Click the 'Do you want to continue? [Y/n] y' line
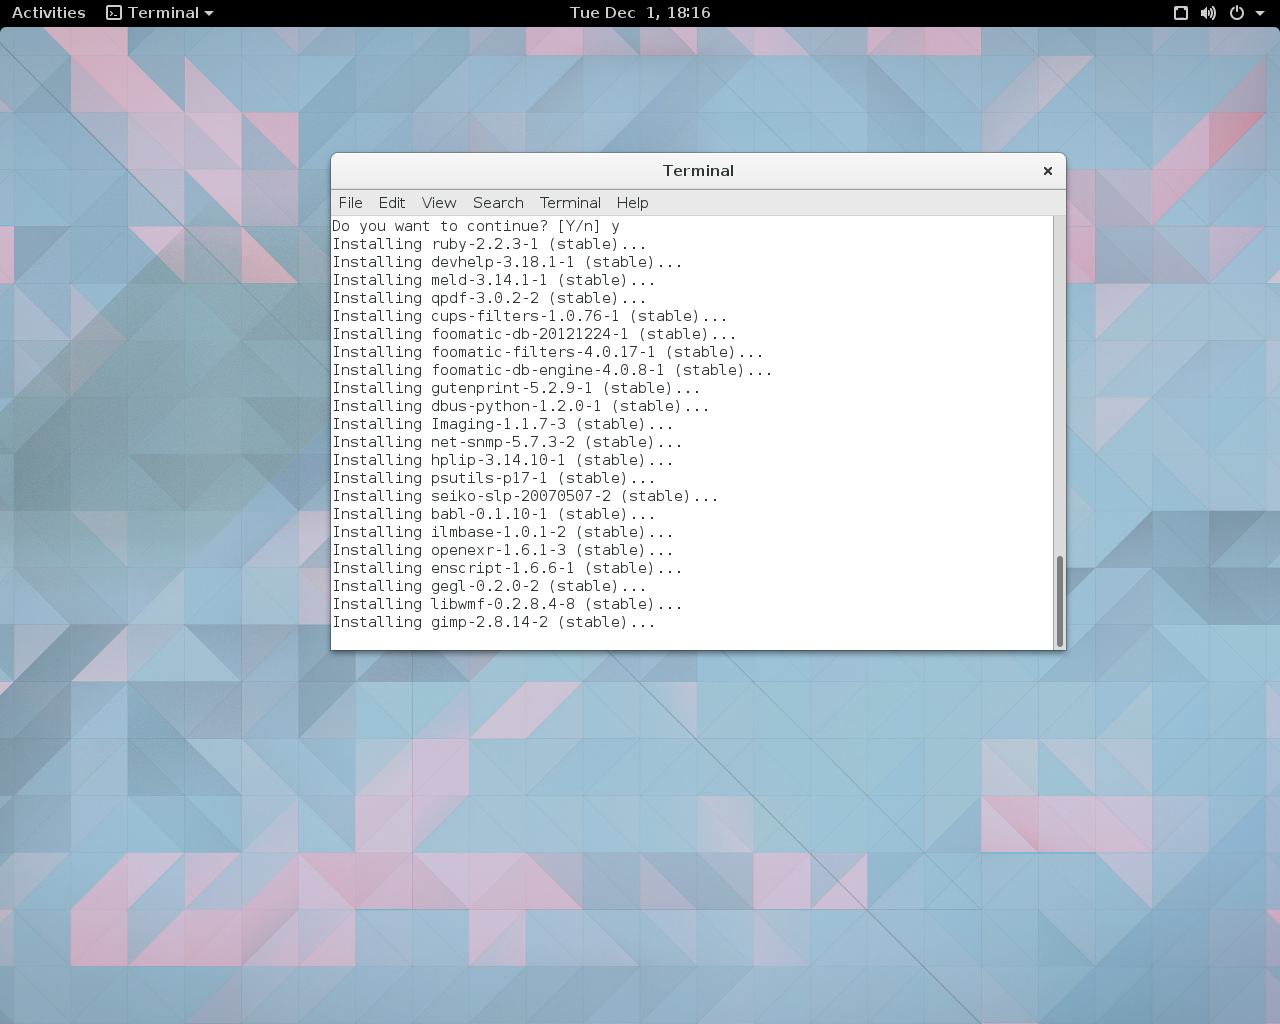This screenshot has width=1280, height=1024. tap(476, 226)
